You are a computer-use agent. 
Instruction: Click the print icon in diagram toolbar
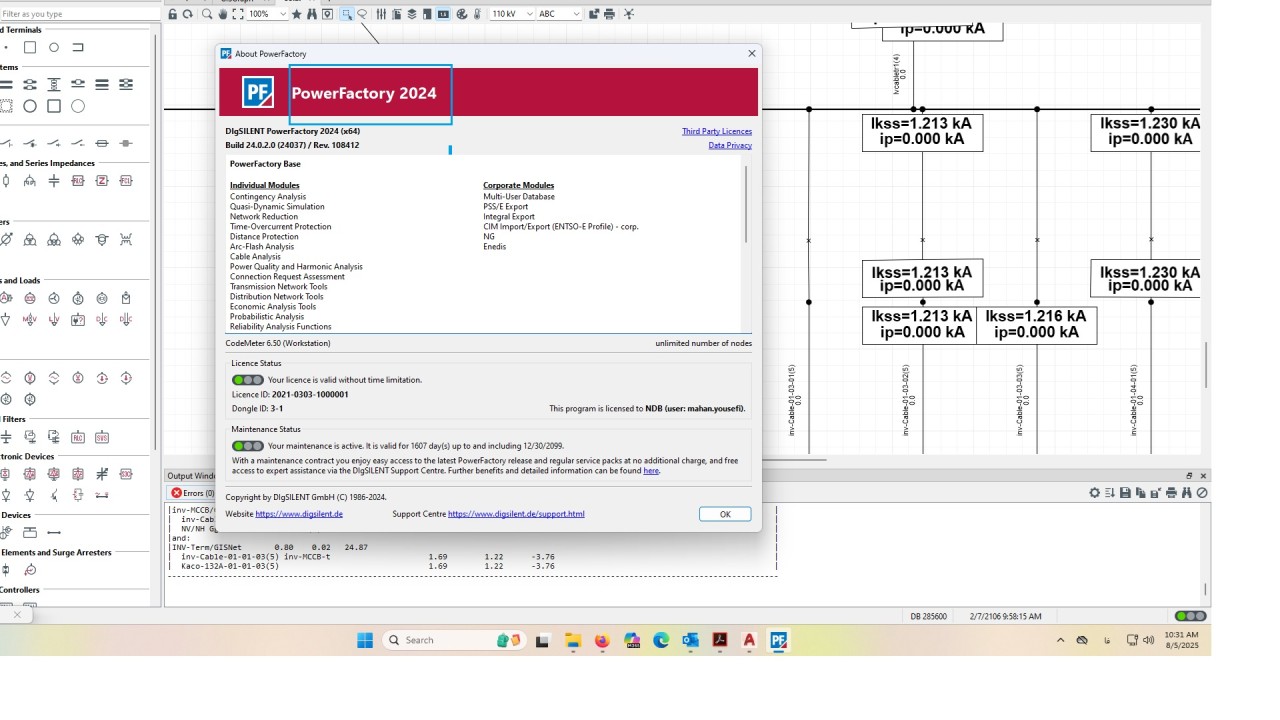pyautogui.click(x=609, y=14)
